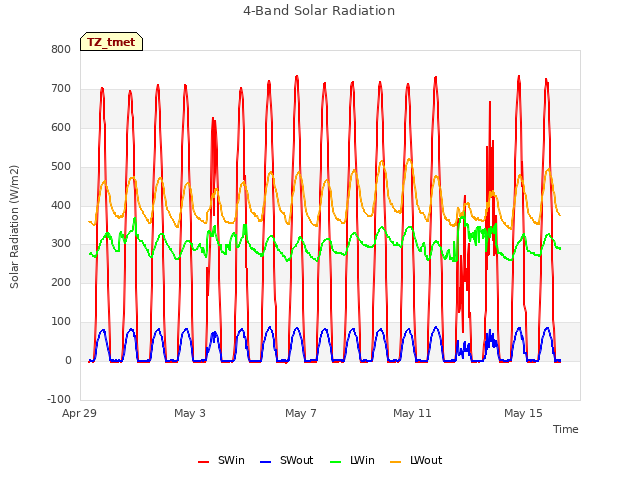
Task: Click the Solar Radiation (W/m2) axis title
Action: coord(14,227)
